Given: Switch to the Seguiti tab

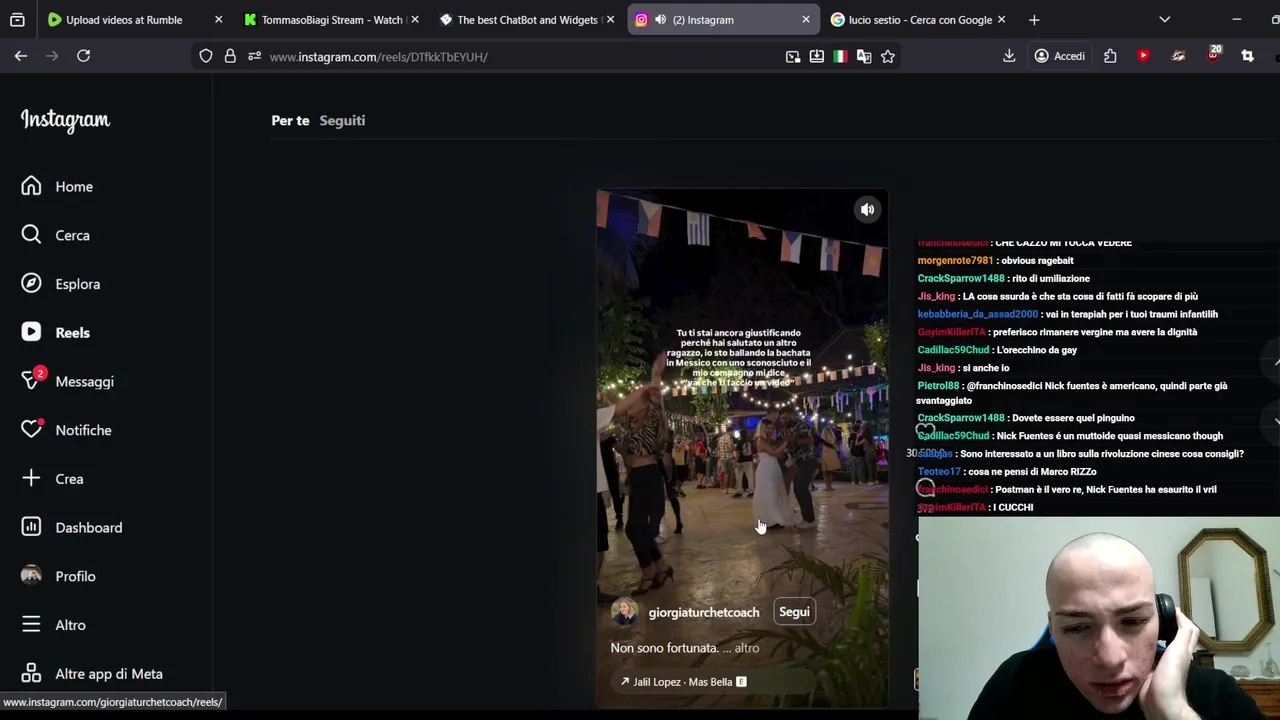Looking at the screenshot, I should pos(342,120).
